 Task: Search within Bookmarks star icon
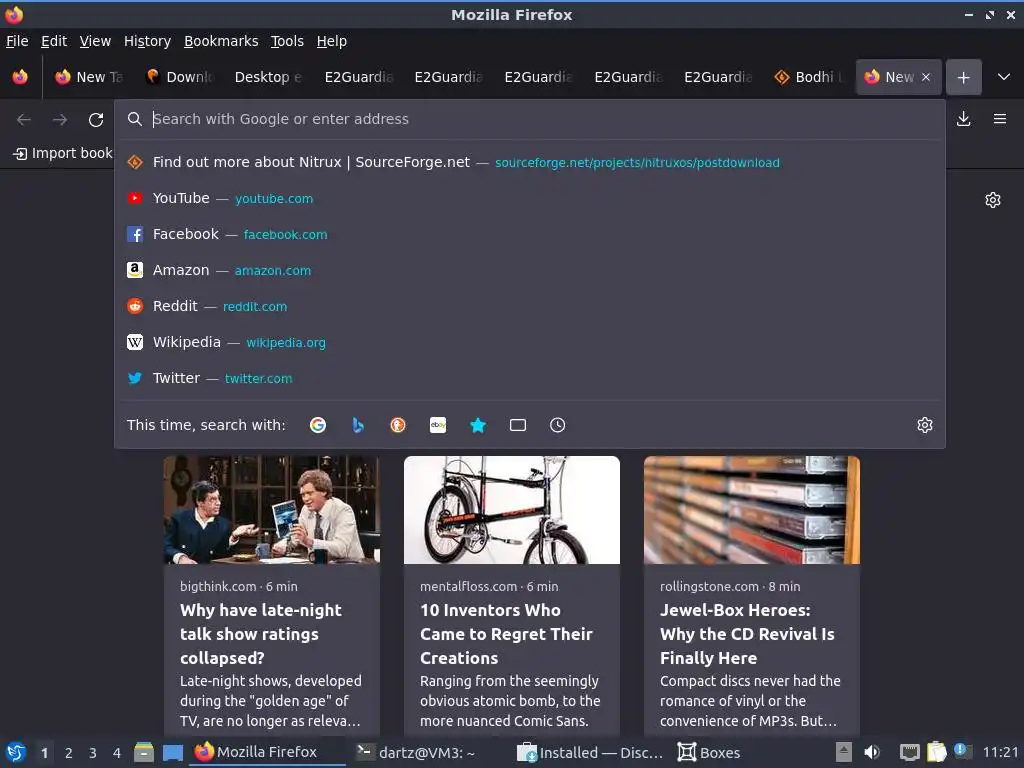478,425
